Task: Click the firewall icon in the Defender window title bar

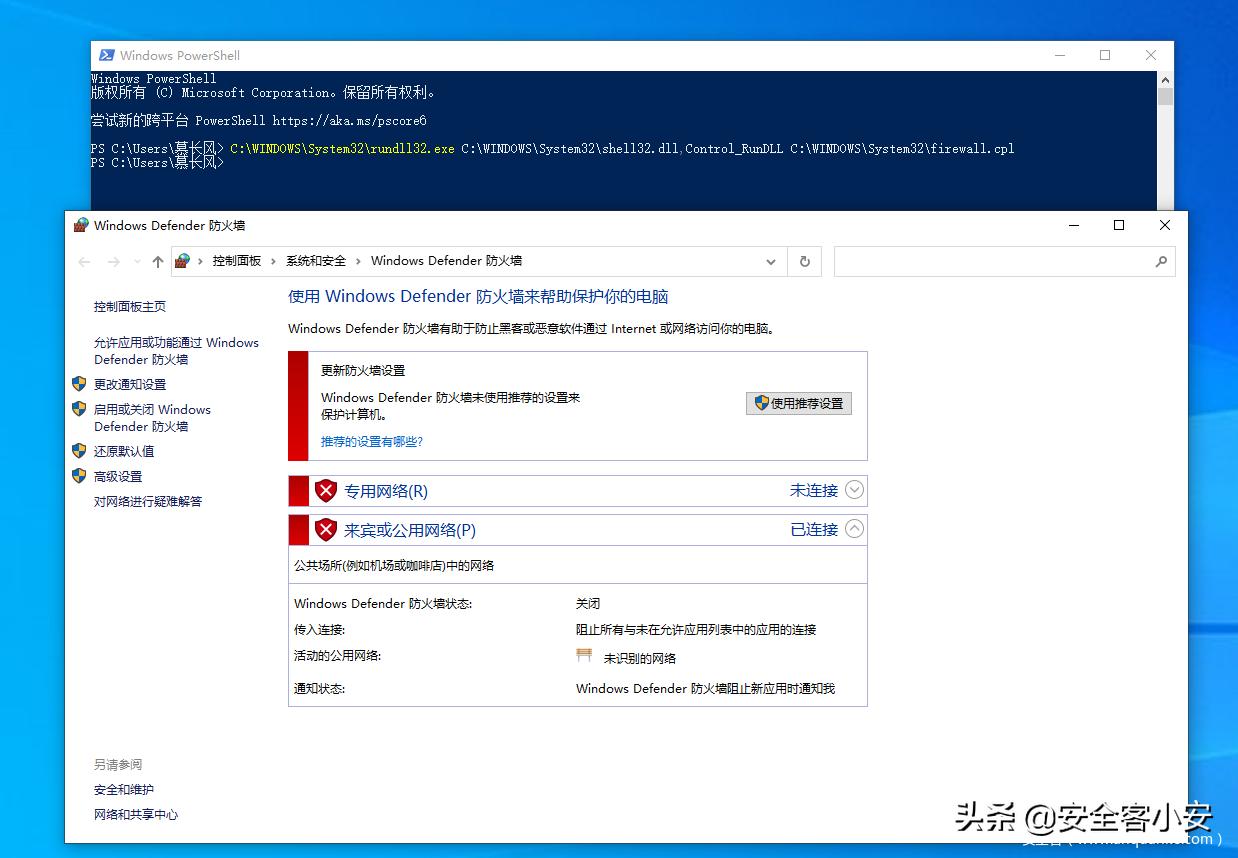Action: pyautogui.click(x=80, y=225)
